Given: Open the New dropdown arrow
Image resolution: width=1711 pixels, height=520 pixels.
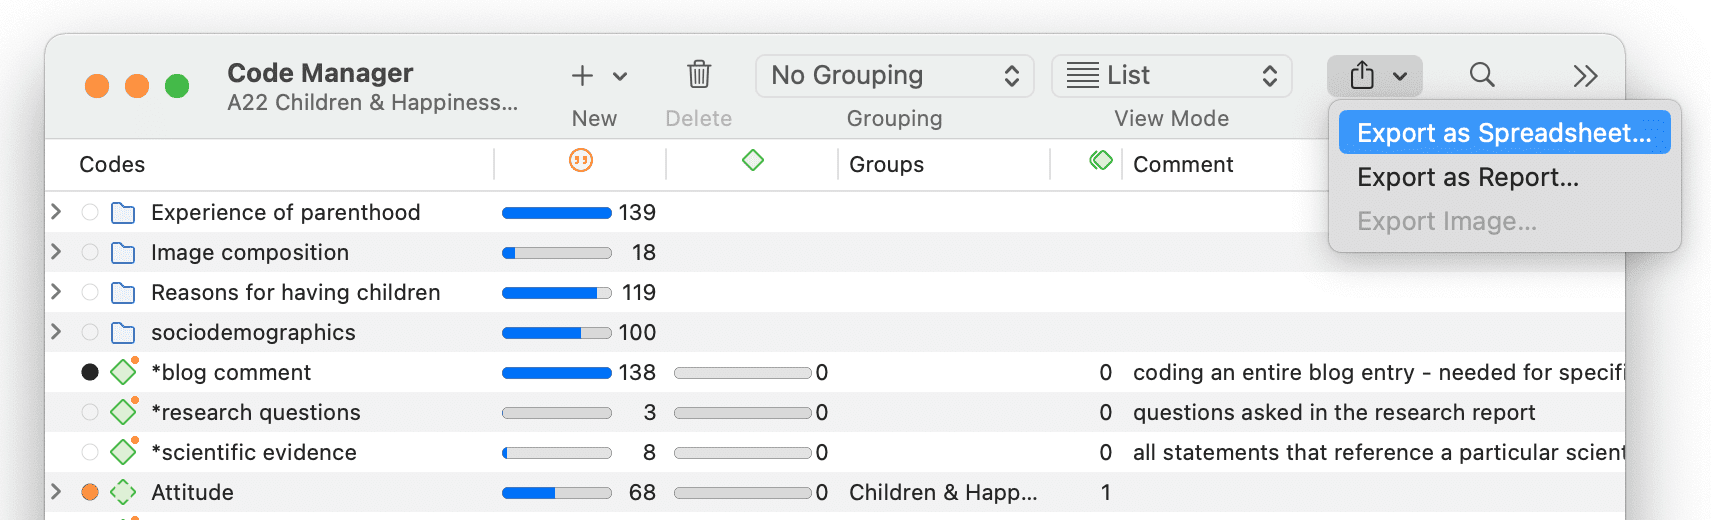Looking at the screenshot, I should point(620,76).
